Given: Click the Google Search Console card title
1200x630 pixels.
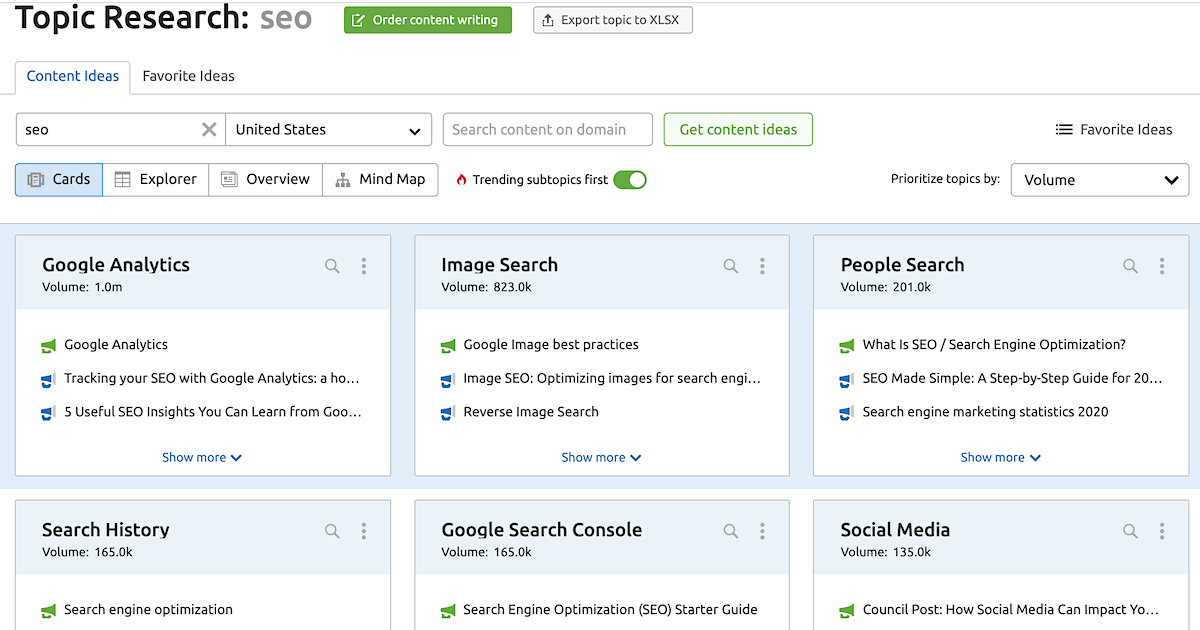Looking at the screenshot, I should [x=542, y=530].
